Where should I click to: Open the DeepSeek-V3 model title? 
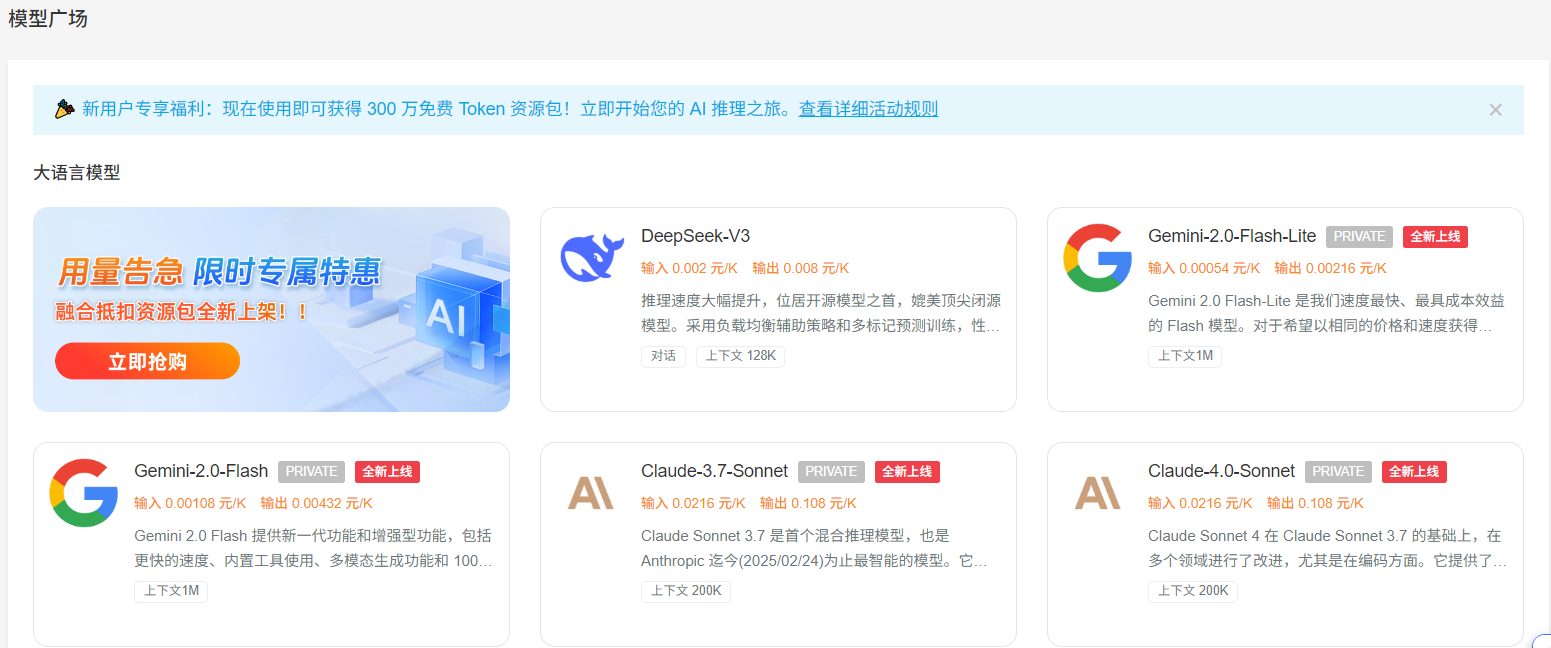(x=695, y=236)
